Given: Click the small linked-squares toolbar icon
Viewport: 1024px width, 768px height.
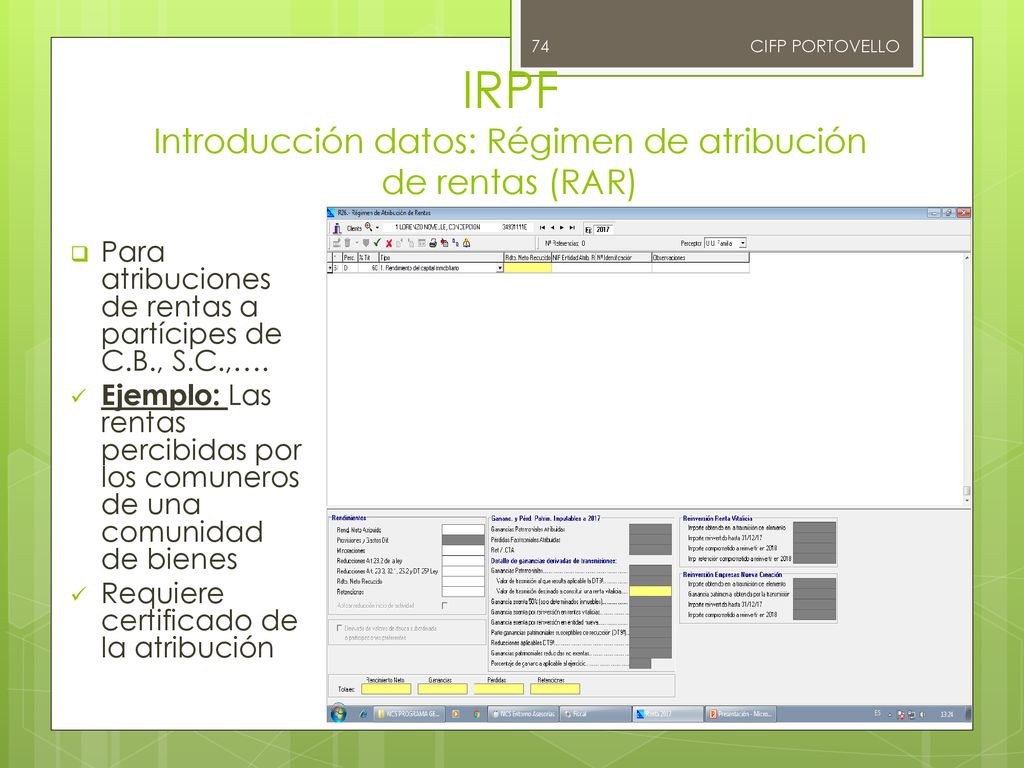Looking at the screenshot, I should [455, 243].
